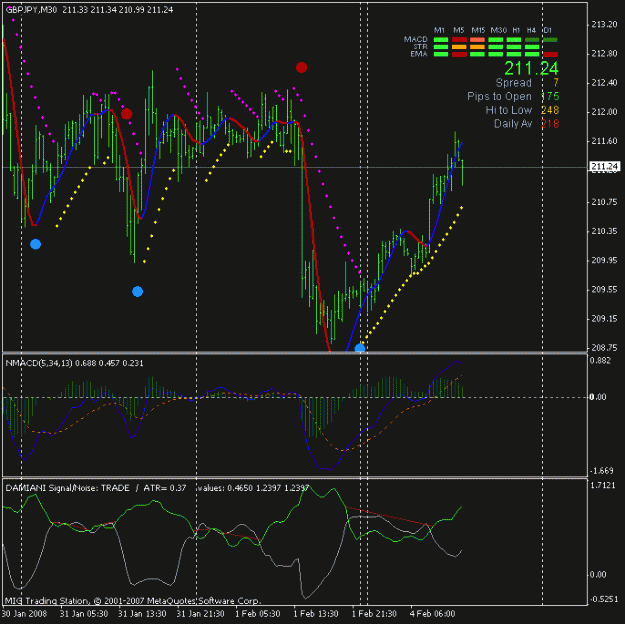Click the MACD row label in signal grid
The height and width of the screenshot is (624, 625).
coord(415,39)
